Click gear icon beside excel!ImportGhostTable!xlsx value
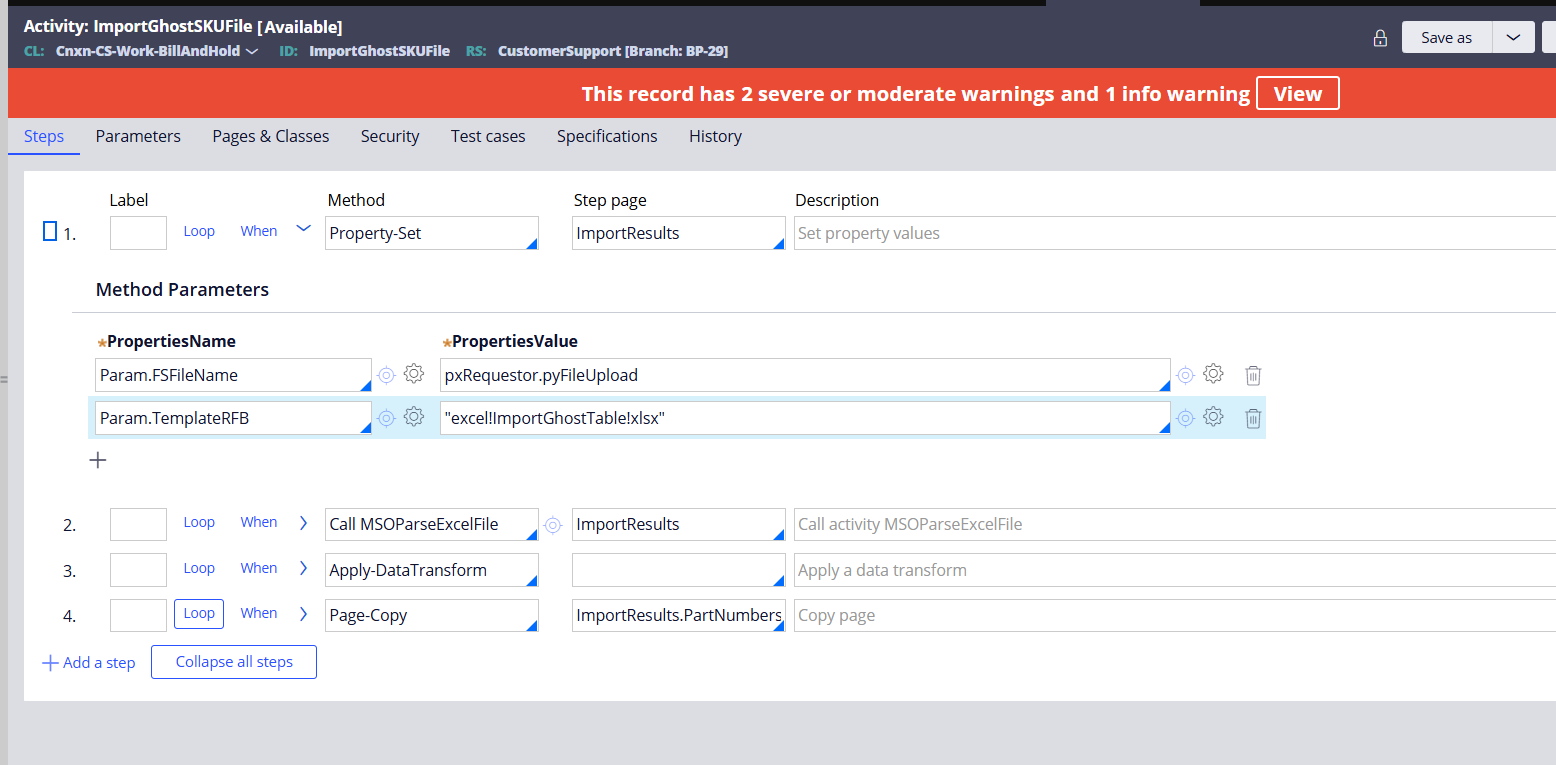The image size is (1556, 765). pos(1213,417)
